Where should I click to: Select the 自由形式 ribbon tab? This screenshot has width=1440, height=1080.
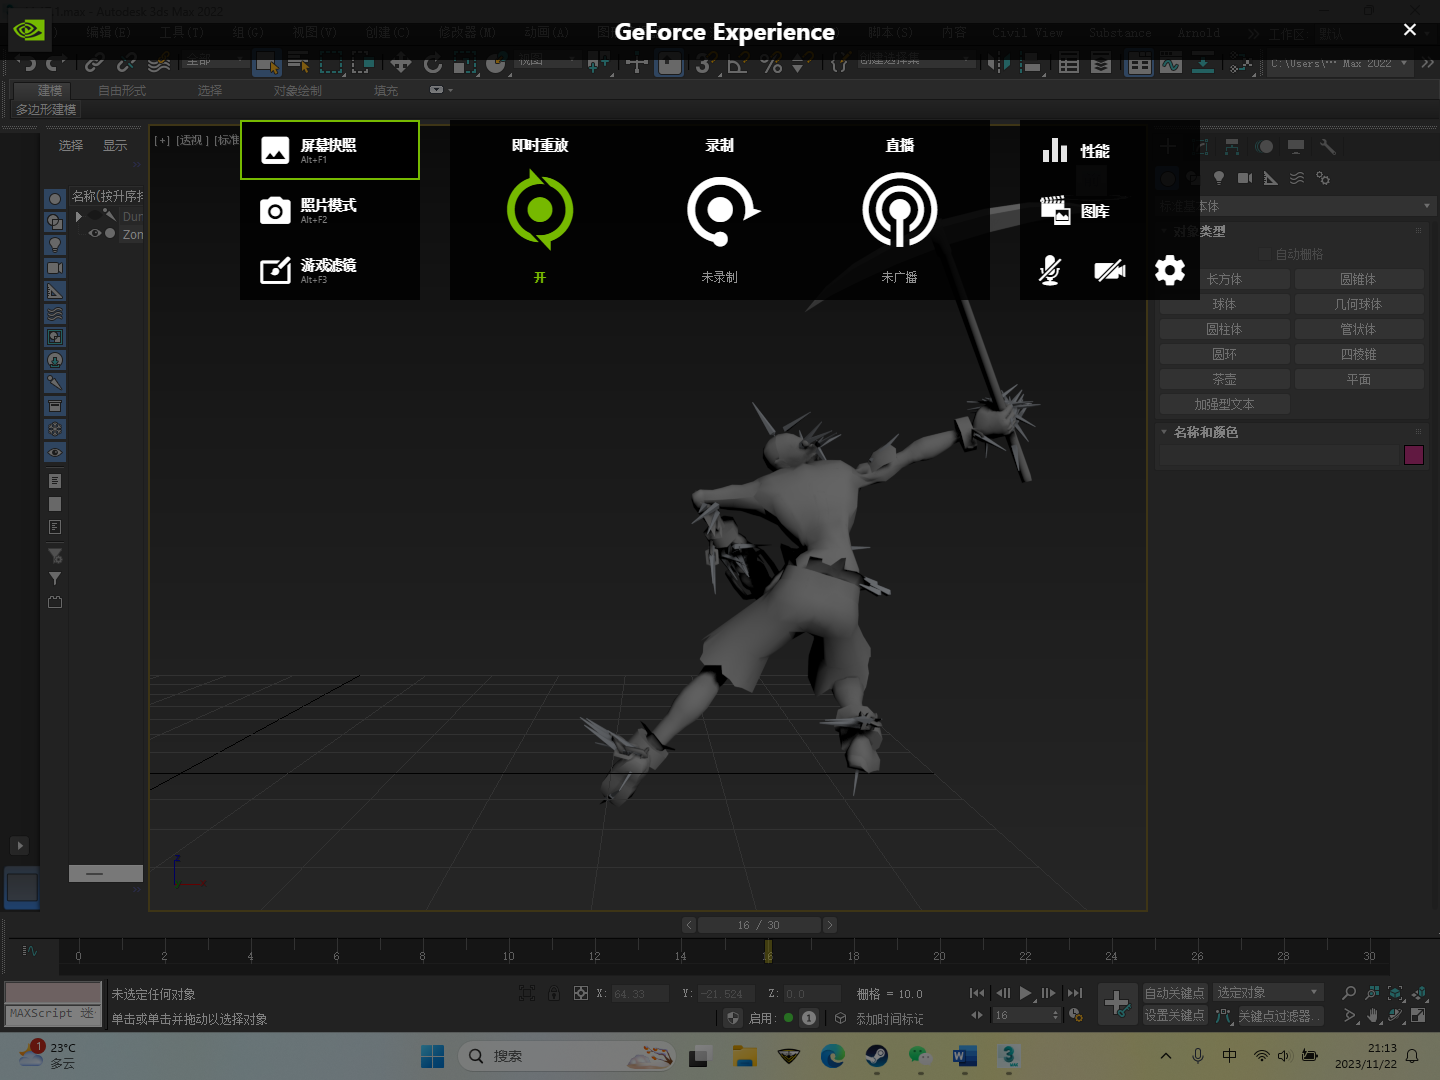pyautogui.click(x=122, y=90)
